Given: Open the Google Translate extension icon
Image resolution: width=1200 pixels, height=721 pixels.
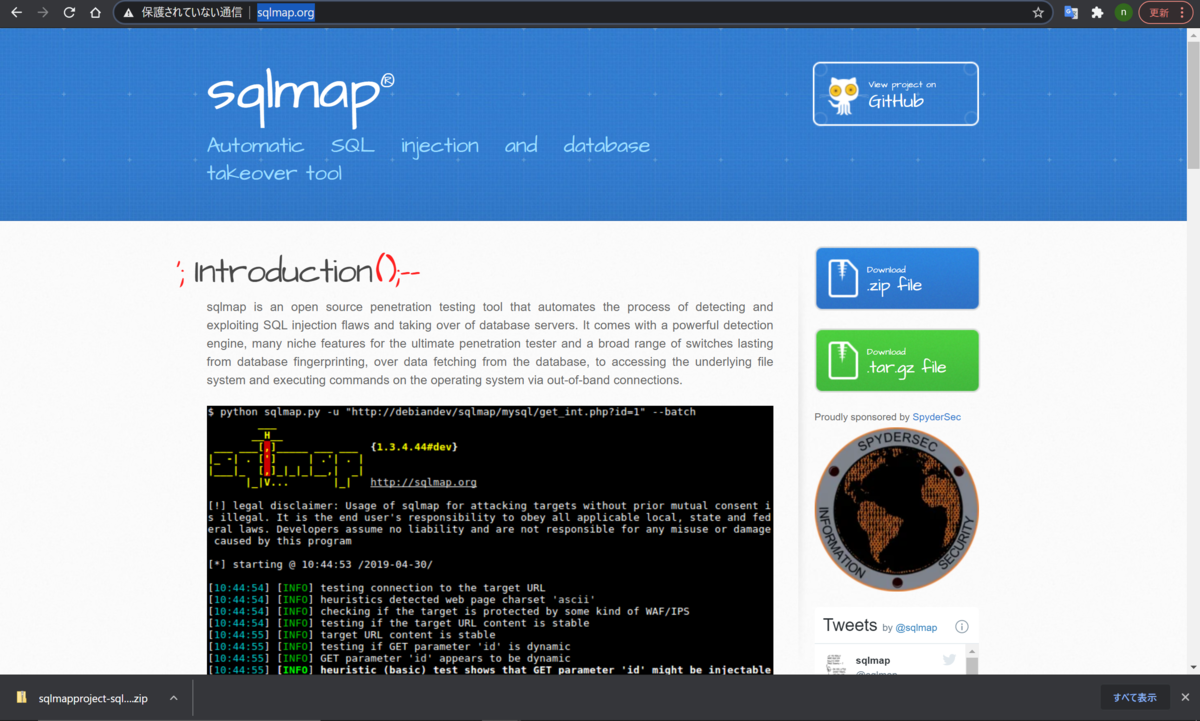Looking at the screenshot, I should pyautogui.click(x=1071, y=13).
